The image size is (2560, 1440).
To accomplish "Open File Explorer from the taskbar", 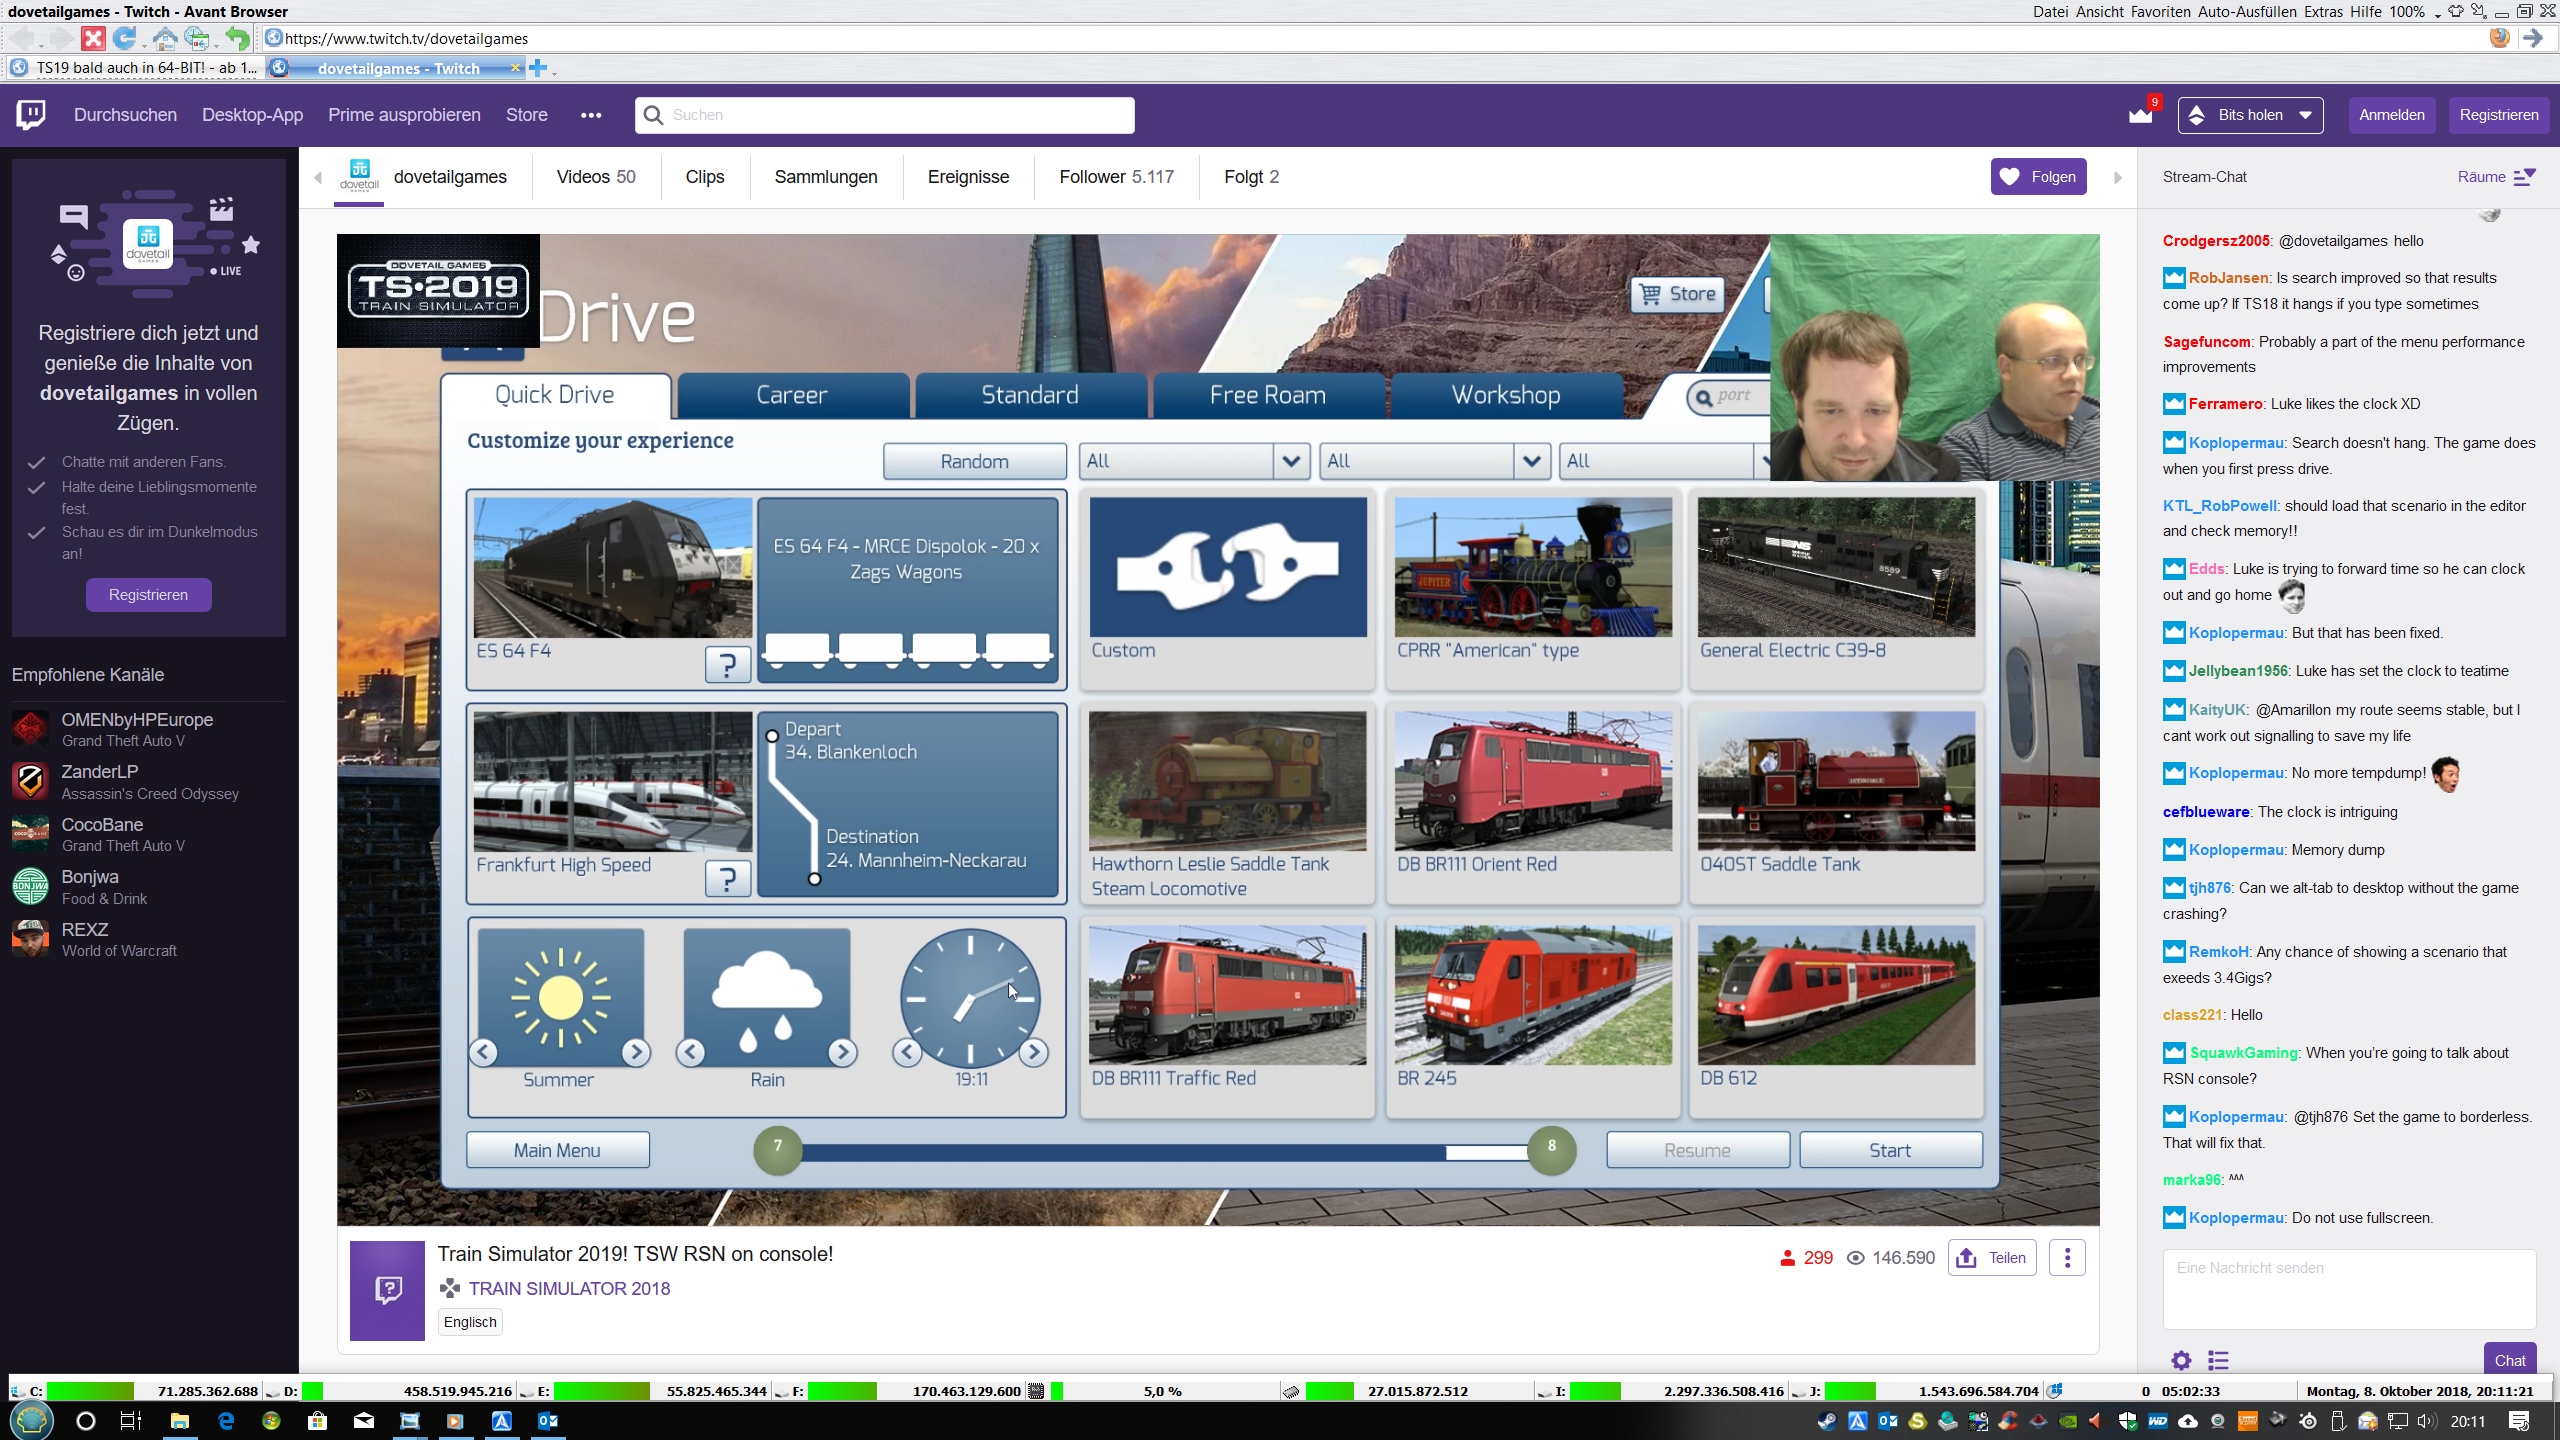I will point(179,1421).
